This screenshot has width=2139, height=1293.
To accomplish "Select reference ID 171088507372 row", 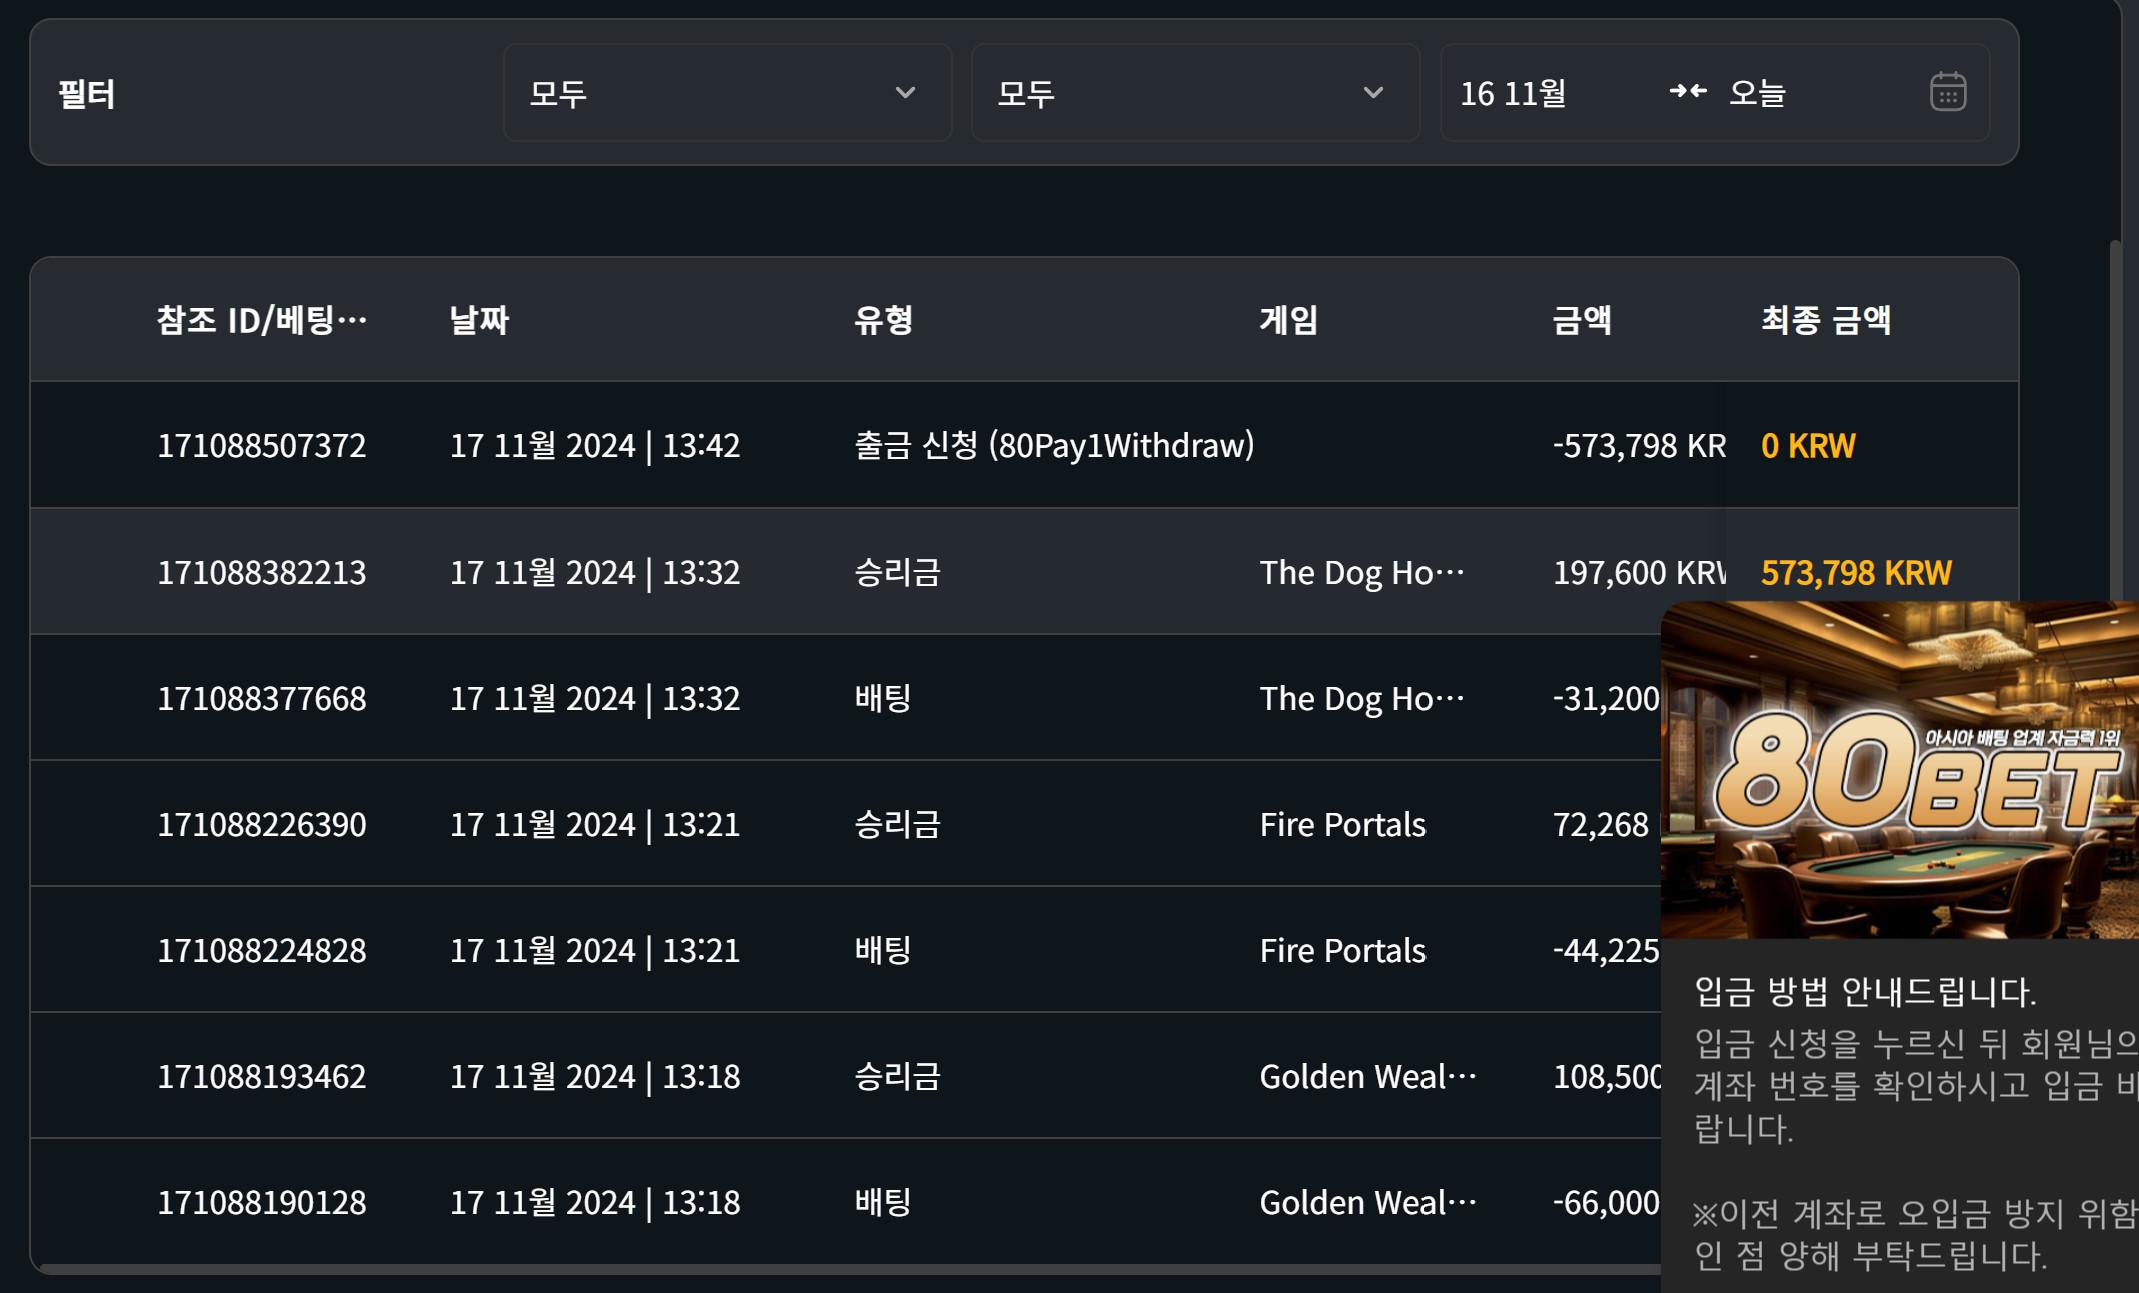I will (1024, 445).
